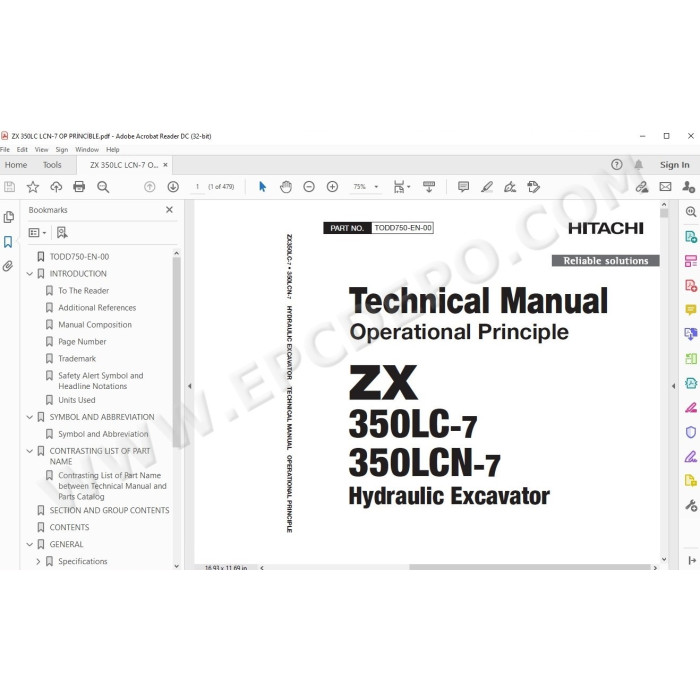This screenshot has height=700, width=700.
Task: Open the Manual Composition bookmark
Action: pyautogui.click(x=95, y=325)
